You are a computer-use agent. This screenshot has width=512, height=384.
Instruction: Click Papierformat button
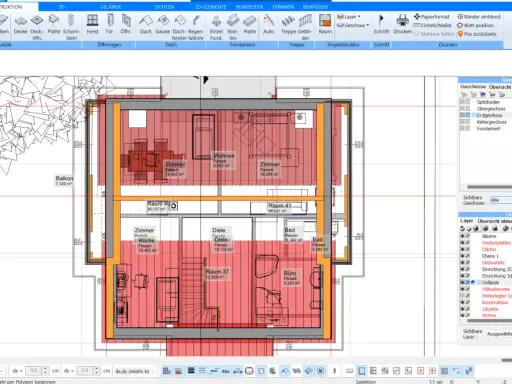(x=431, y=17)
